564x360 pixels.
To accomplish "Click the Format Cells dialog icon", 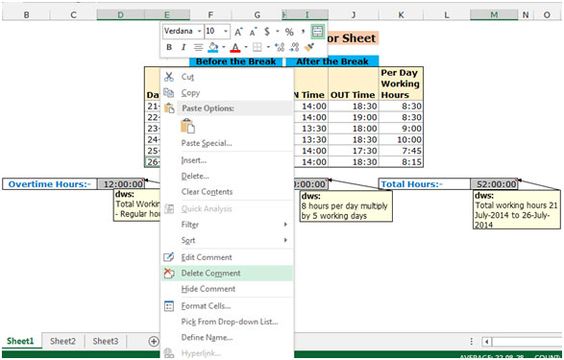I will pyautogui.click(x=169, y=306).
